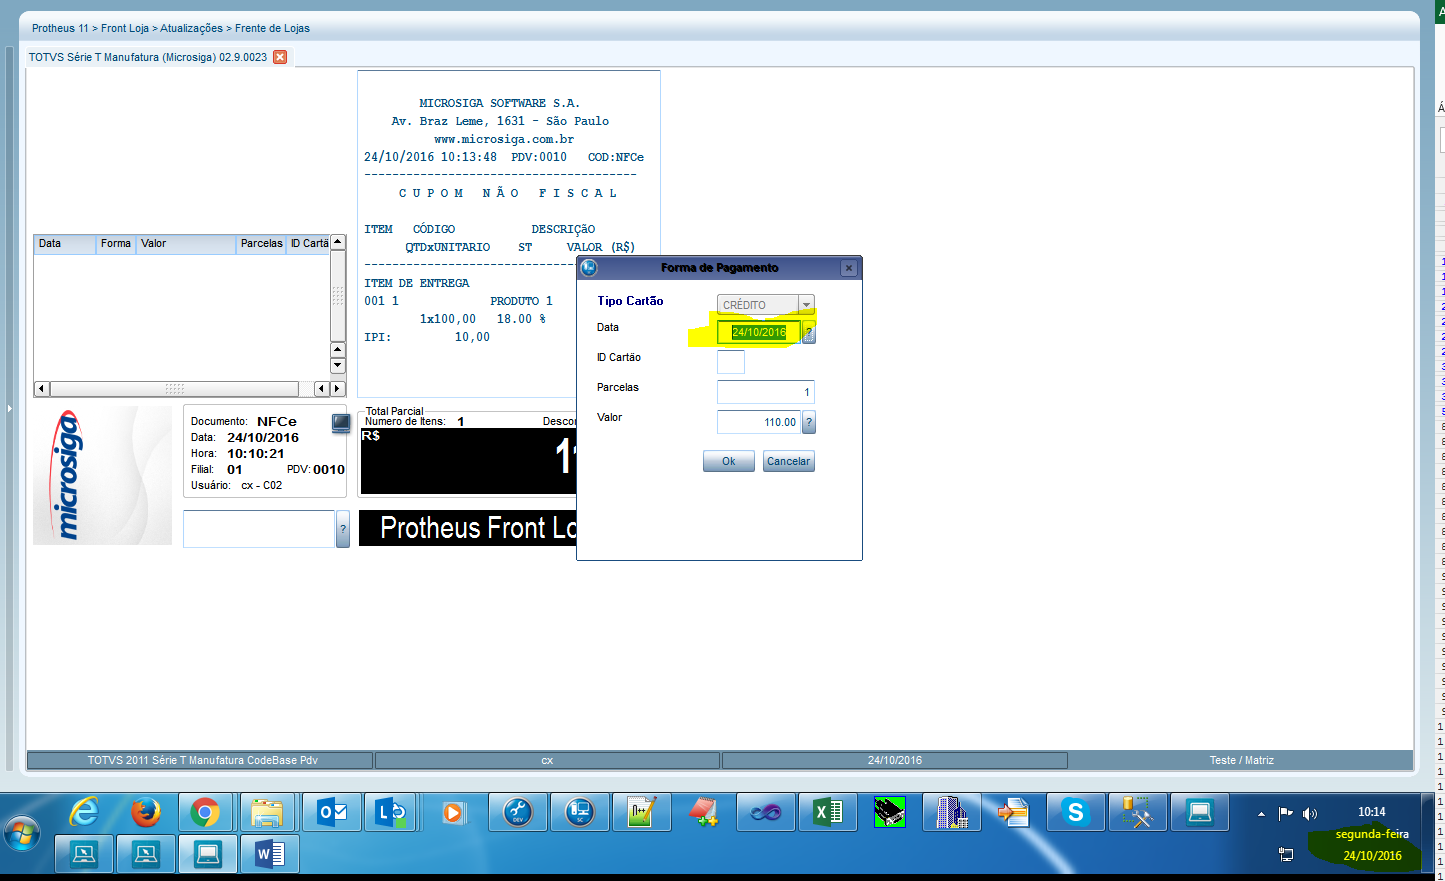Screen dimensions: 1445x881
Task: Click the cx user status bar entry
Action: [547, 761]
